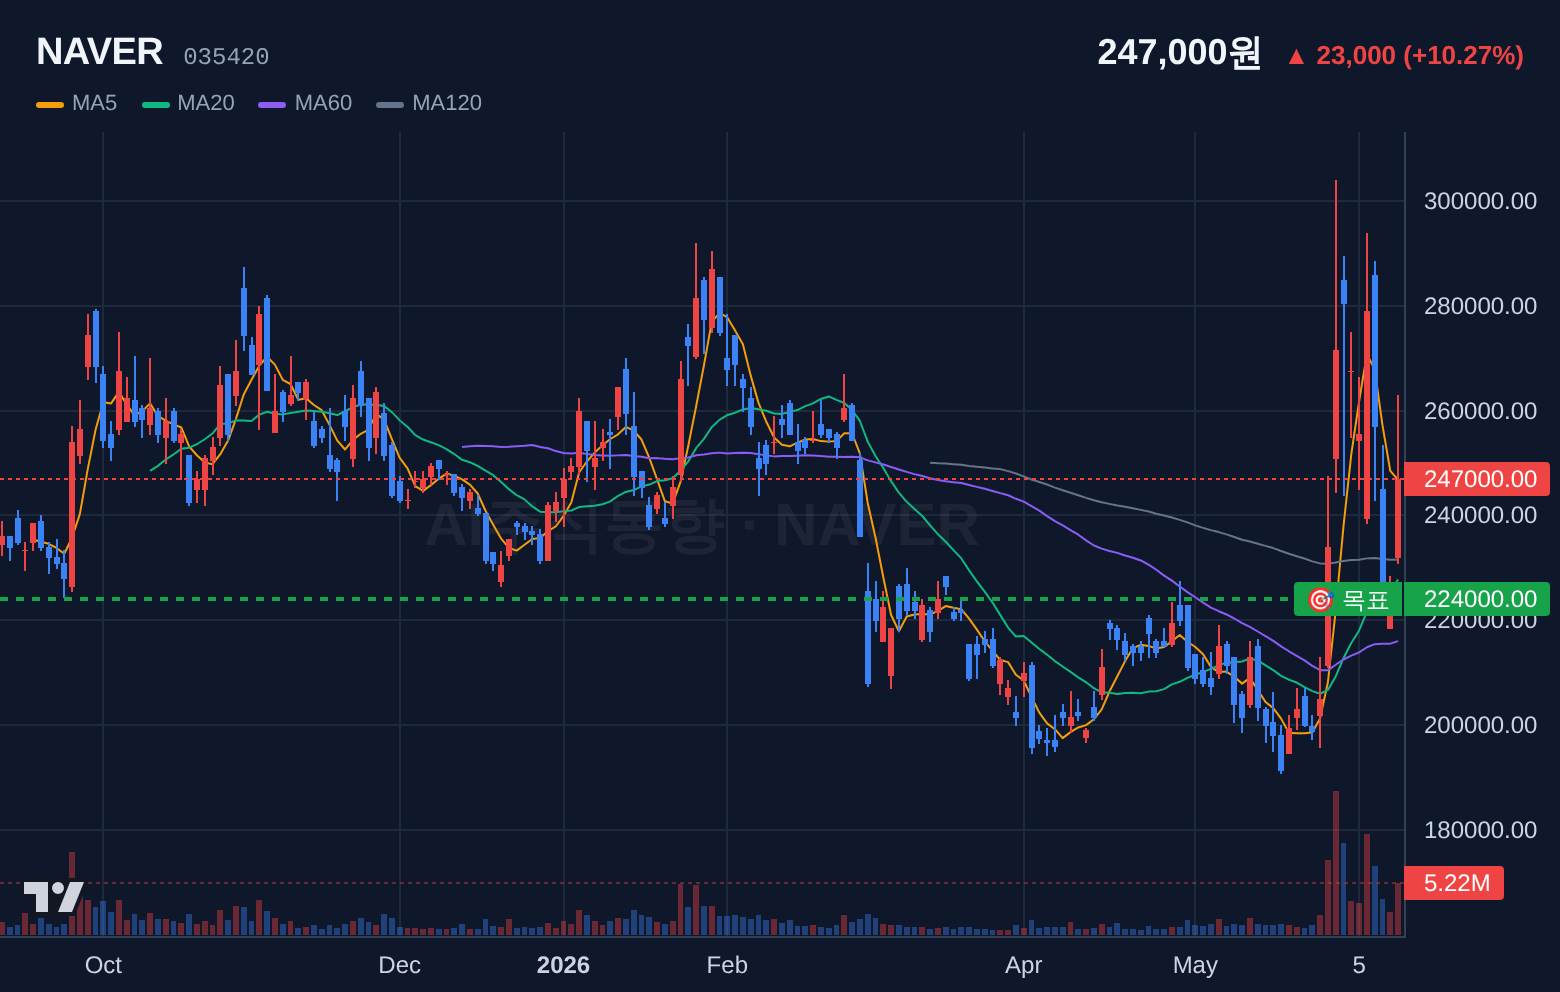Click the MA60 purple legend swatch
Image resolution: width=1560 pixels, height=992 pixels.
coord(272,104)
